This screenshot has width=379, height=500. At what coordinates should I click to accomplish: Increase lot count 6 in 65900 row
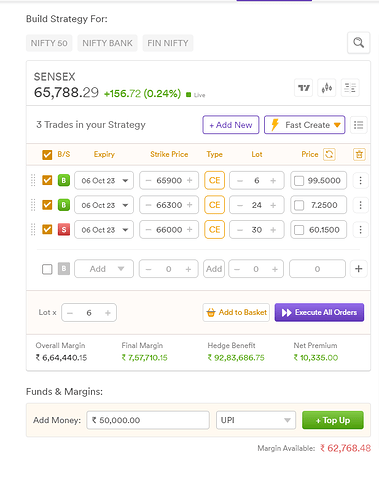(x=273, y=180)
